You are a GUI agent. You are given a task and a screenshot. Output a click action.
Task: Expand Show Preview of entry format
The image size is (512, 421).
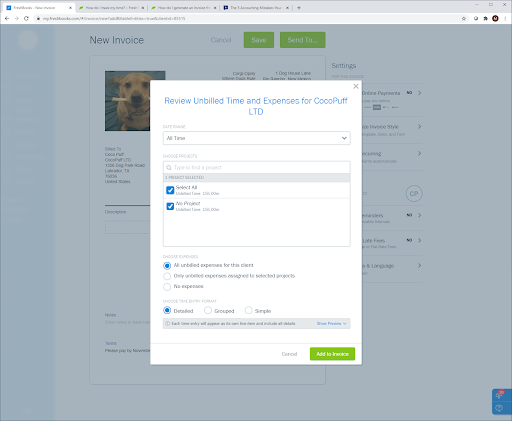pyautogui.click(x=331, y=324)
